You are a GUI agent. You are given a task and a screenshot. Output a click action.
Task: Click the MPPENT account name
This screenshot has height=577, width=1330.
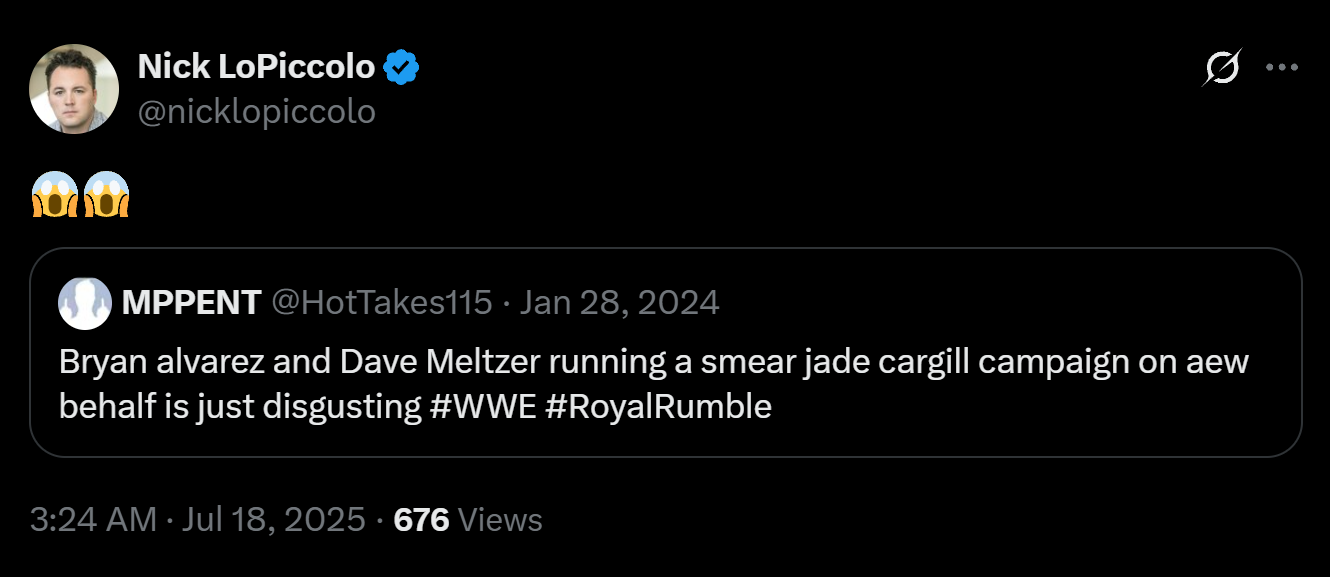click(191, 303)
